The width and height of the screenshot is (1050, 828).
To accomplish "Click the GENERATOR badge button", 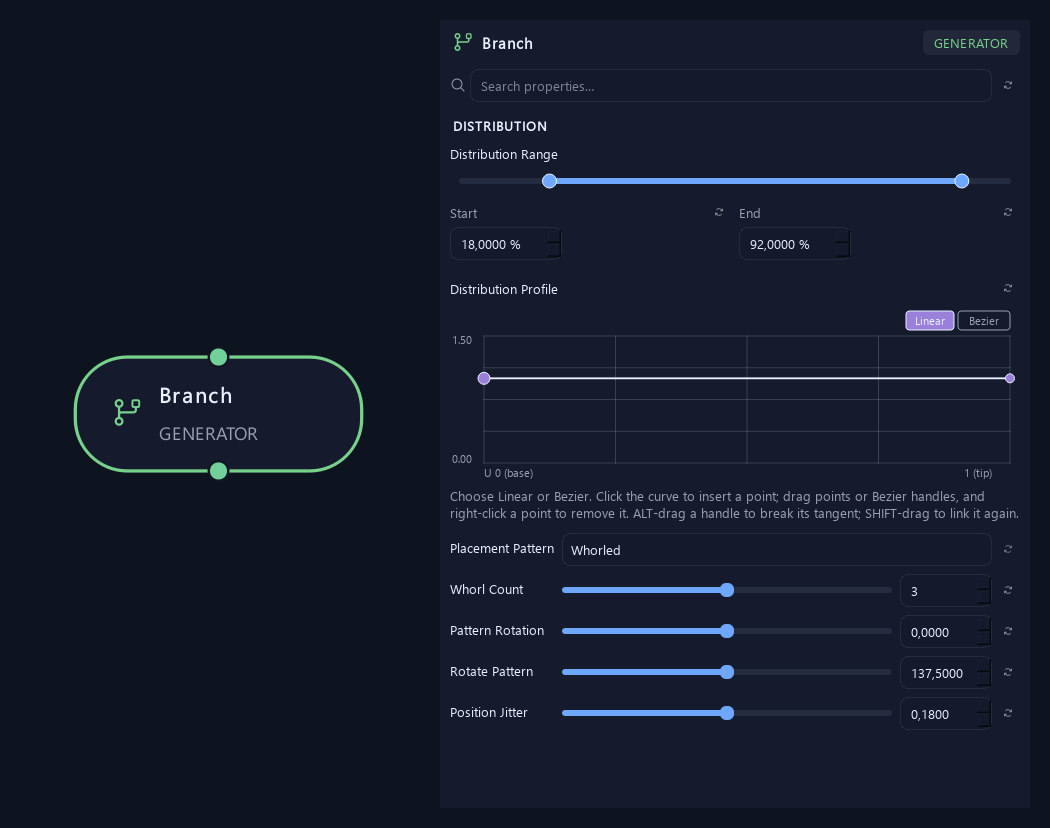I will click(x=971, y=43).
